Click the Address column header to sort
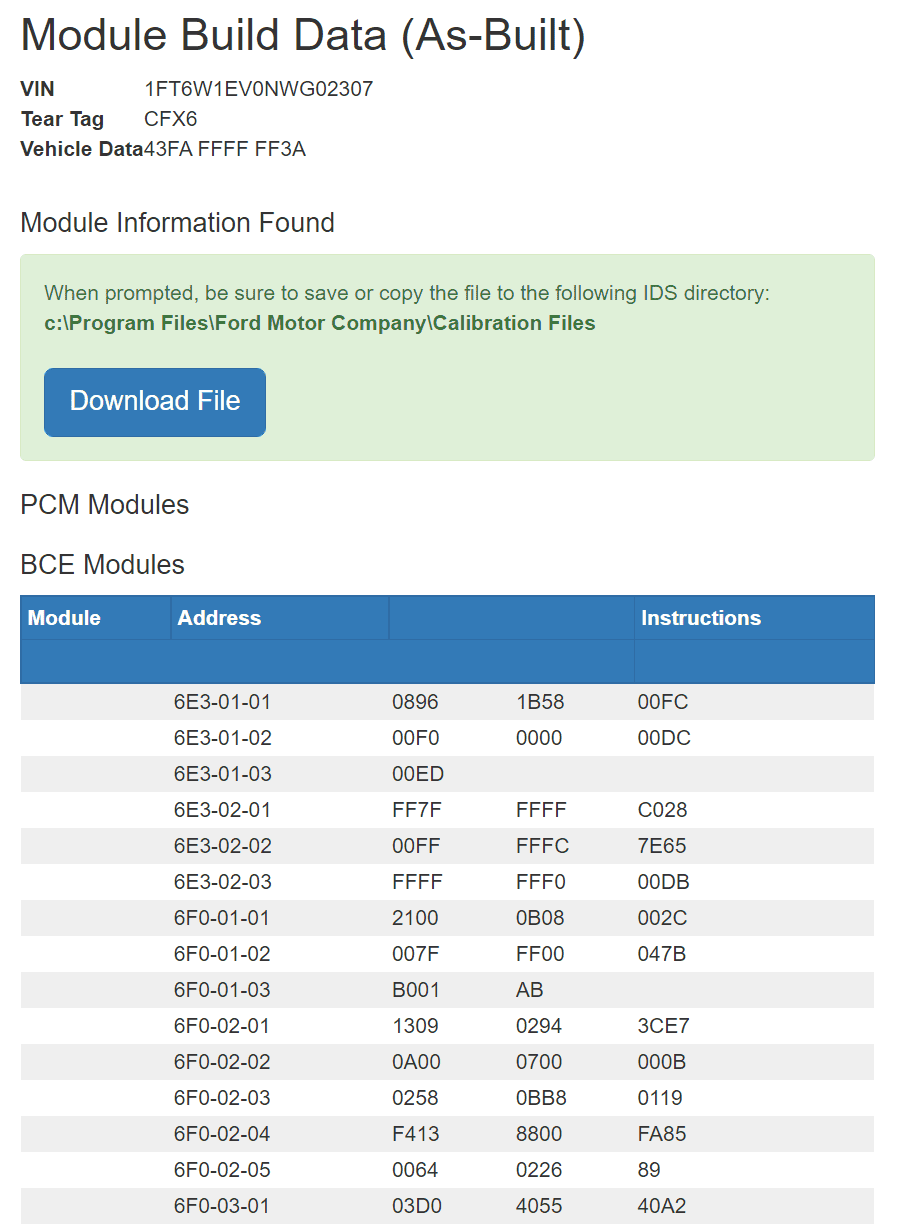 (x=218, y=617)
